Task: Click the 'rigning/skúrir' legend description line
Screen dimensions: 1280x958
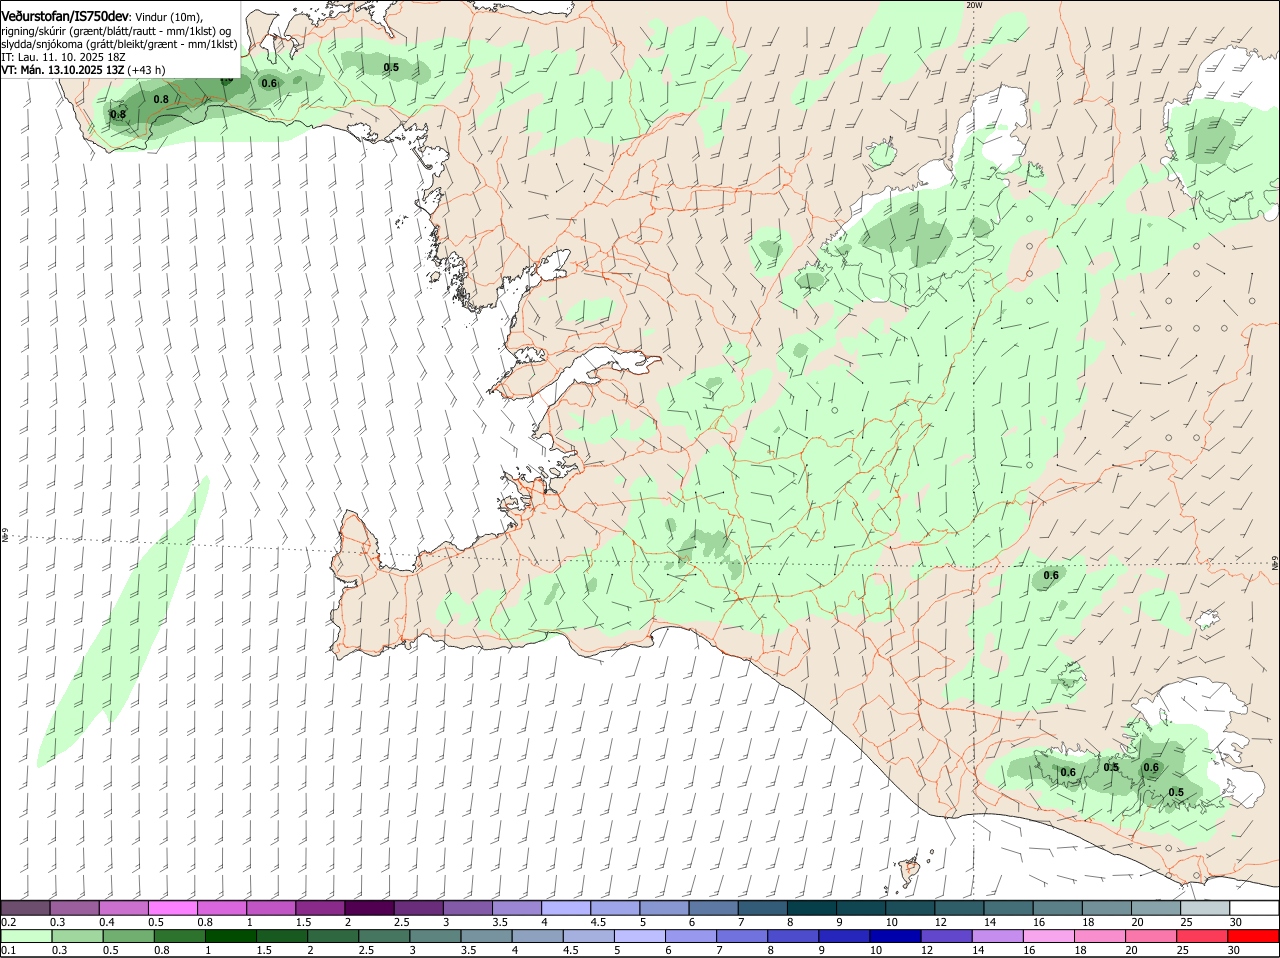Action: [x=116, y=31]
